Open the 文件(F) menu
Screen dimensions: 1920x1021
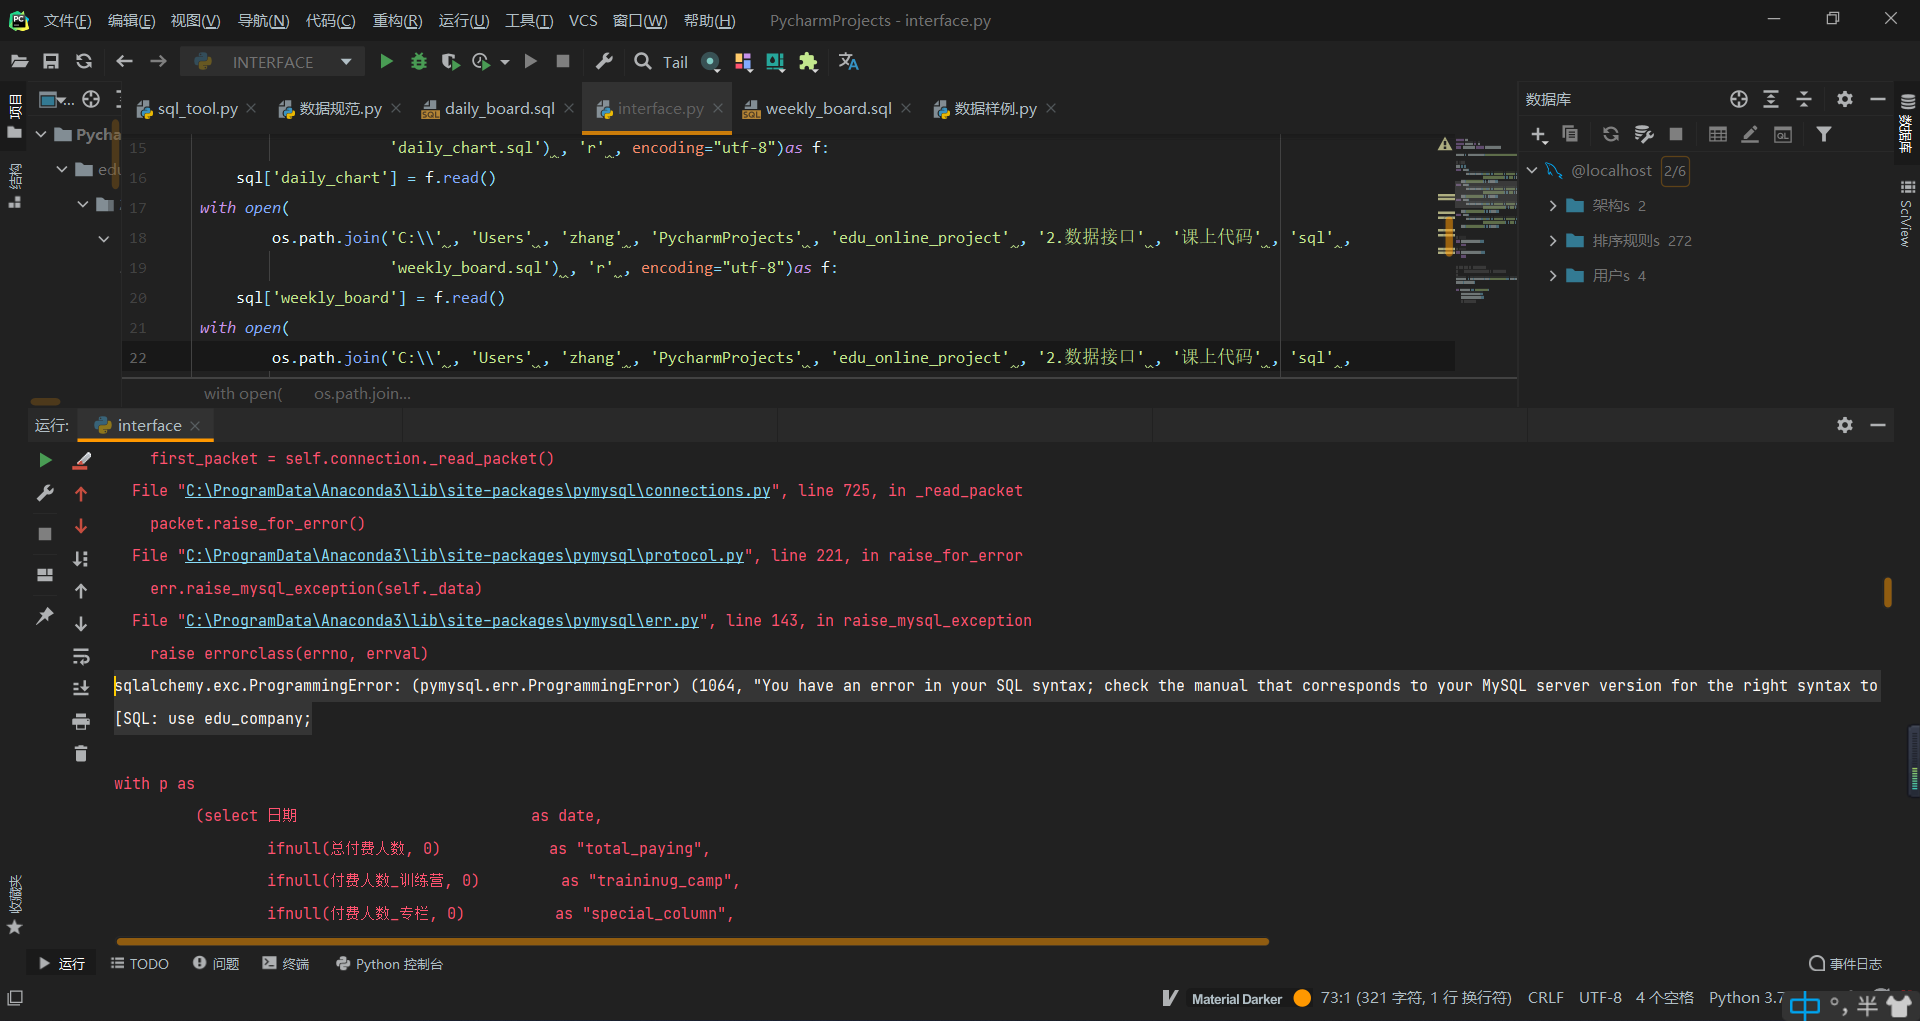[x=67, y=21]
